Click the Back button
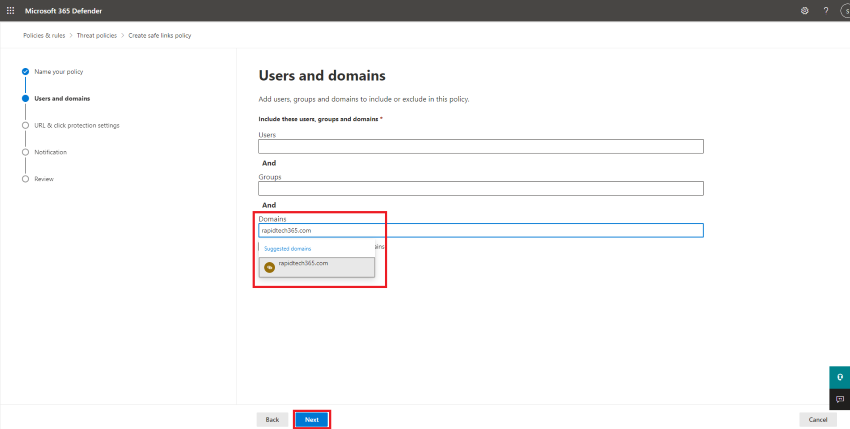The width and height of the screenshot is (850, 429). tap(272, 419)
